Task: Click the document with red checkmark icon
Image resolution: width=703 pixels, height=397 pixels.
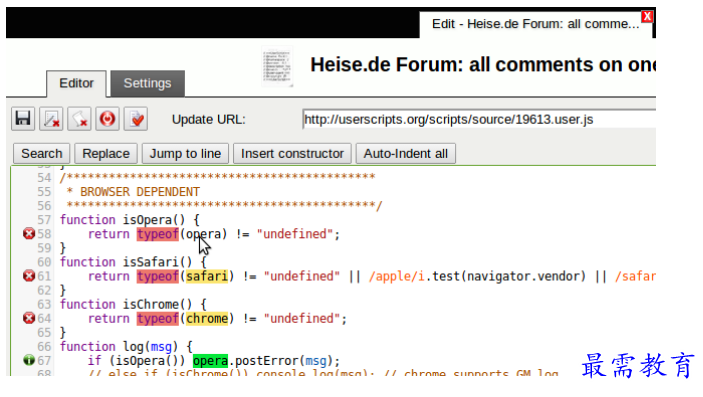Action: [136, 119]
